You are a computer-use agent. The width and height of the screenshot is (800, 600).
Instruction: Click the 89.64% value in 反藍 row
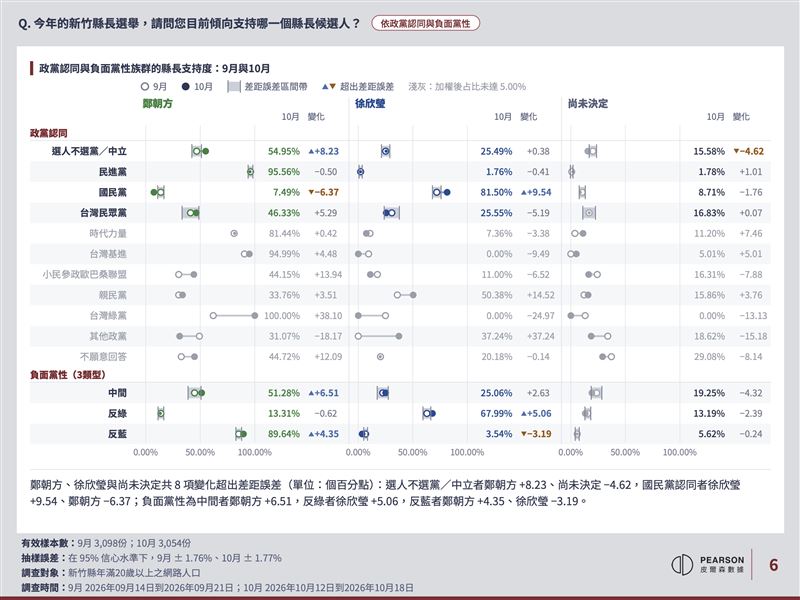click(284, 434)
